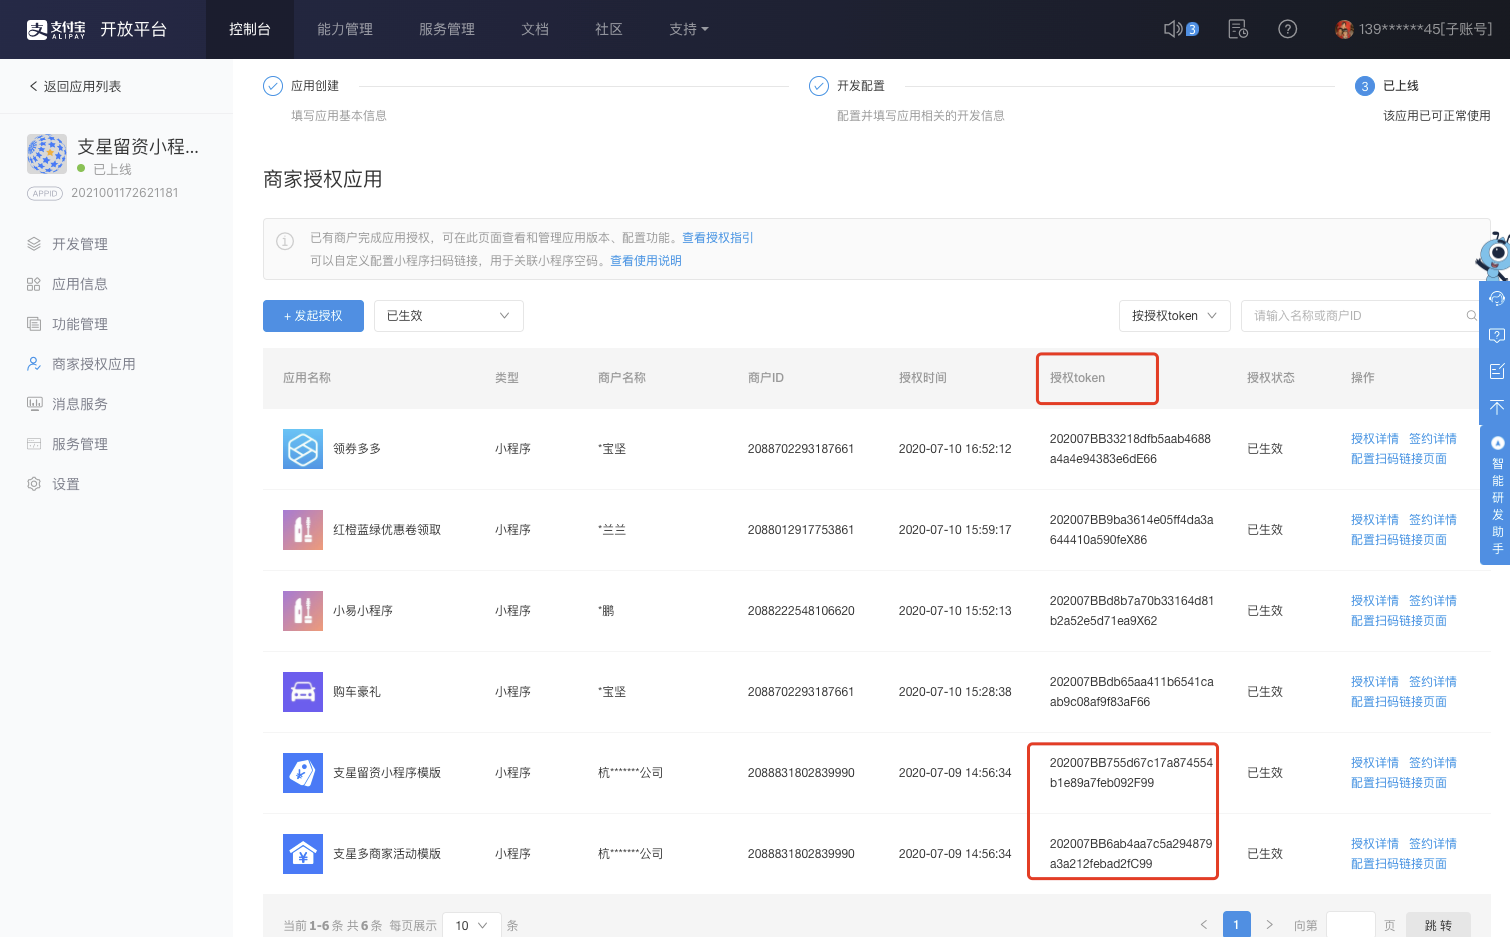The width and height of the screenshot is (1510, 937).
Task: Open the help question mark icon
Action: click(1288, 29)
